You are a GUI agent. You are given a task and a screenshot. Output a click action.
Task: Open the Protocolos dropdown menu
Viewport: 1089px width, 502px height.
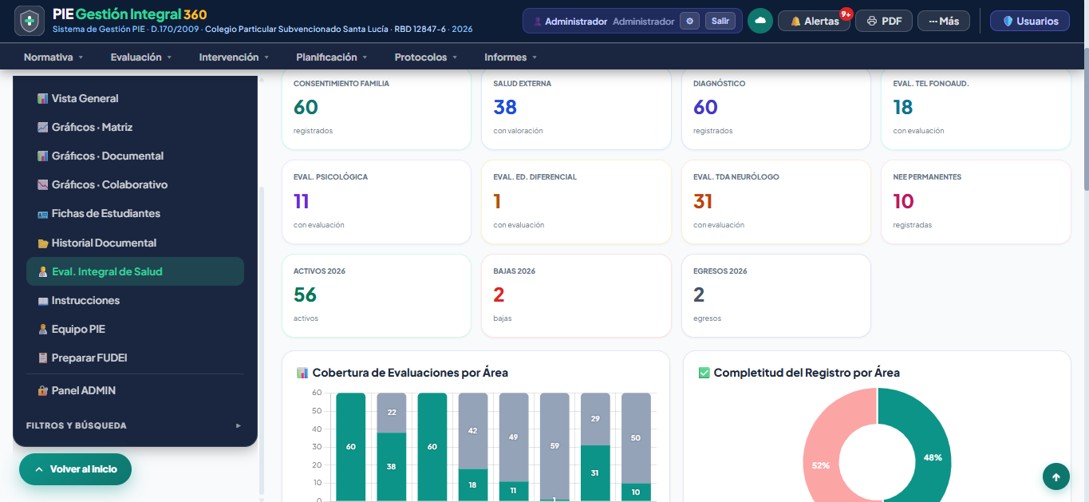click(x=426, y=57)
